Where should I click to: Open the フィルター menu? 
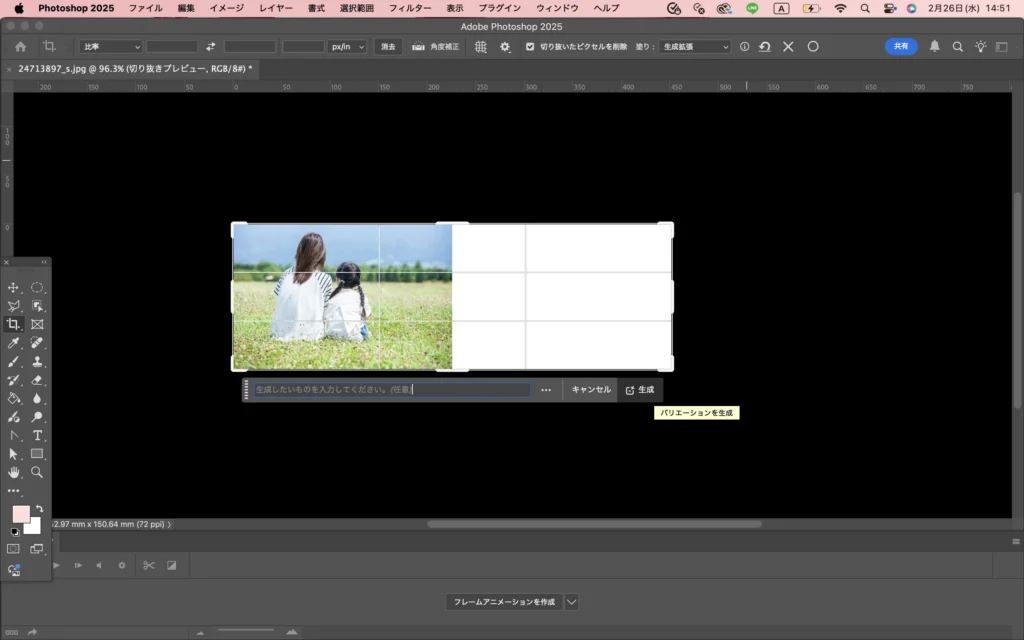410,8
